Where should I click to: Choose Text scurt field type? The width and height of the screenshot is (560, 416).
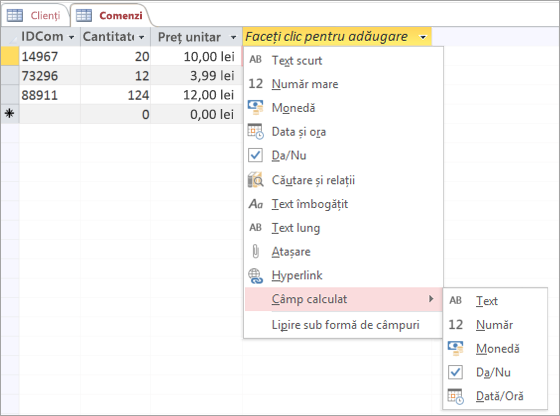coord(343,60)
